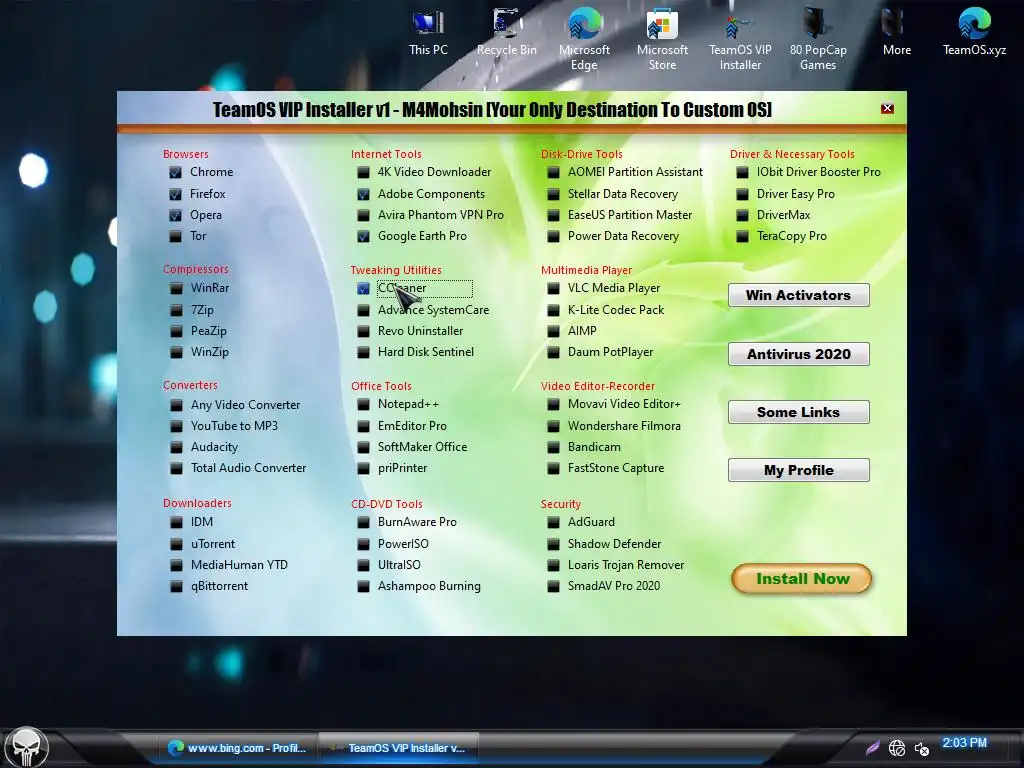Screen dimensions: 1024x768
Task: Check Advance SystemCare option
Action: click(x=364, y=310)
